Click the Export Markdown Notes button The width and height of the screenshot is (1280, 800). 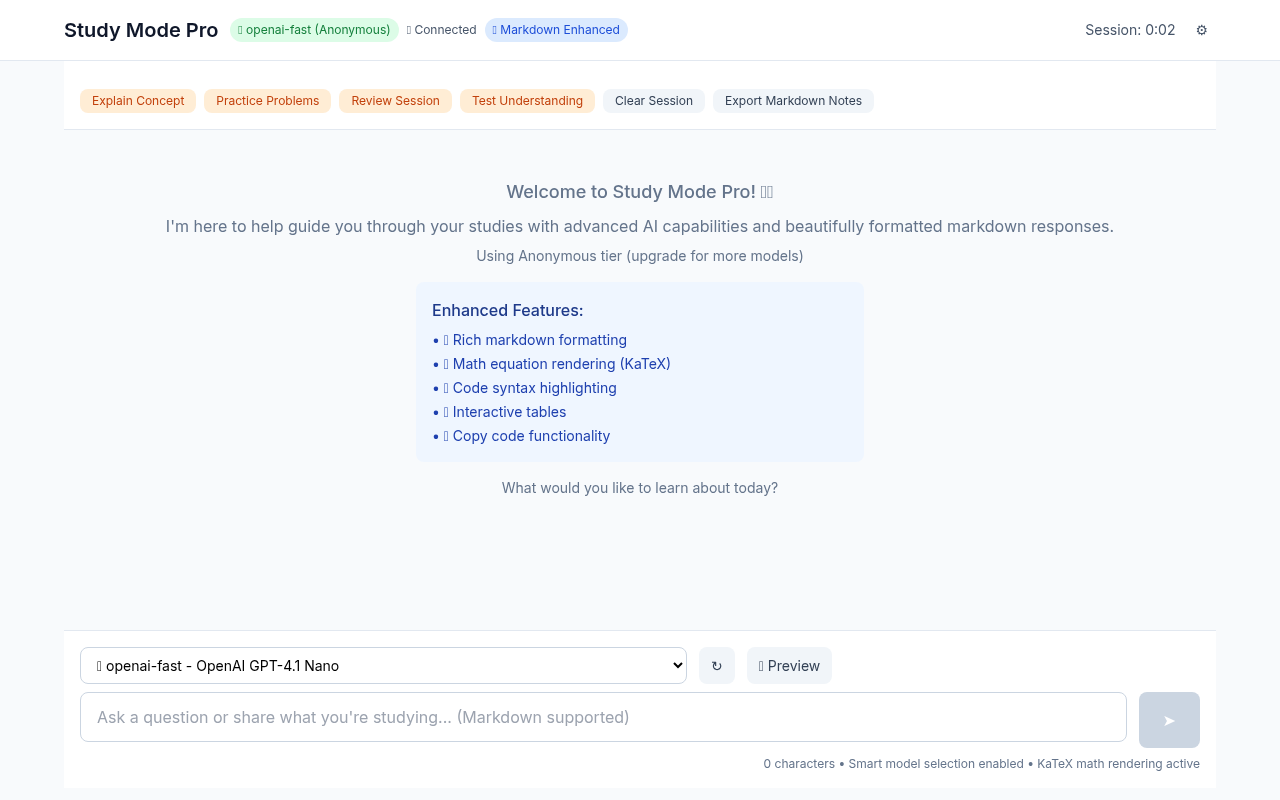(793, 101)
